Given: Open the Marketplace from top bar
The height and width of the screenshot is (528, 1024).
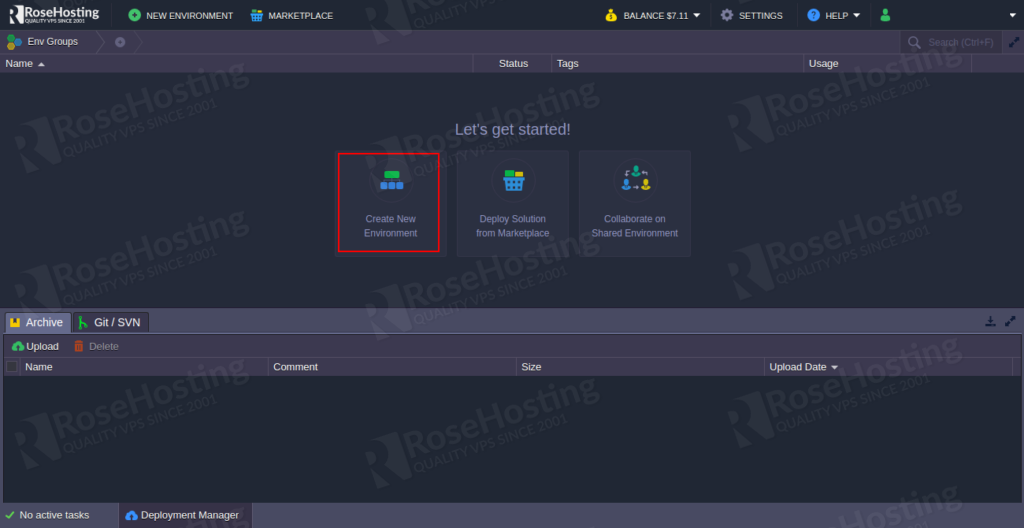Looking at the screenshot, I should click(x=292, y=15).
